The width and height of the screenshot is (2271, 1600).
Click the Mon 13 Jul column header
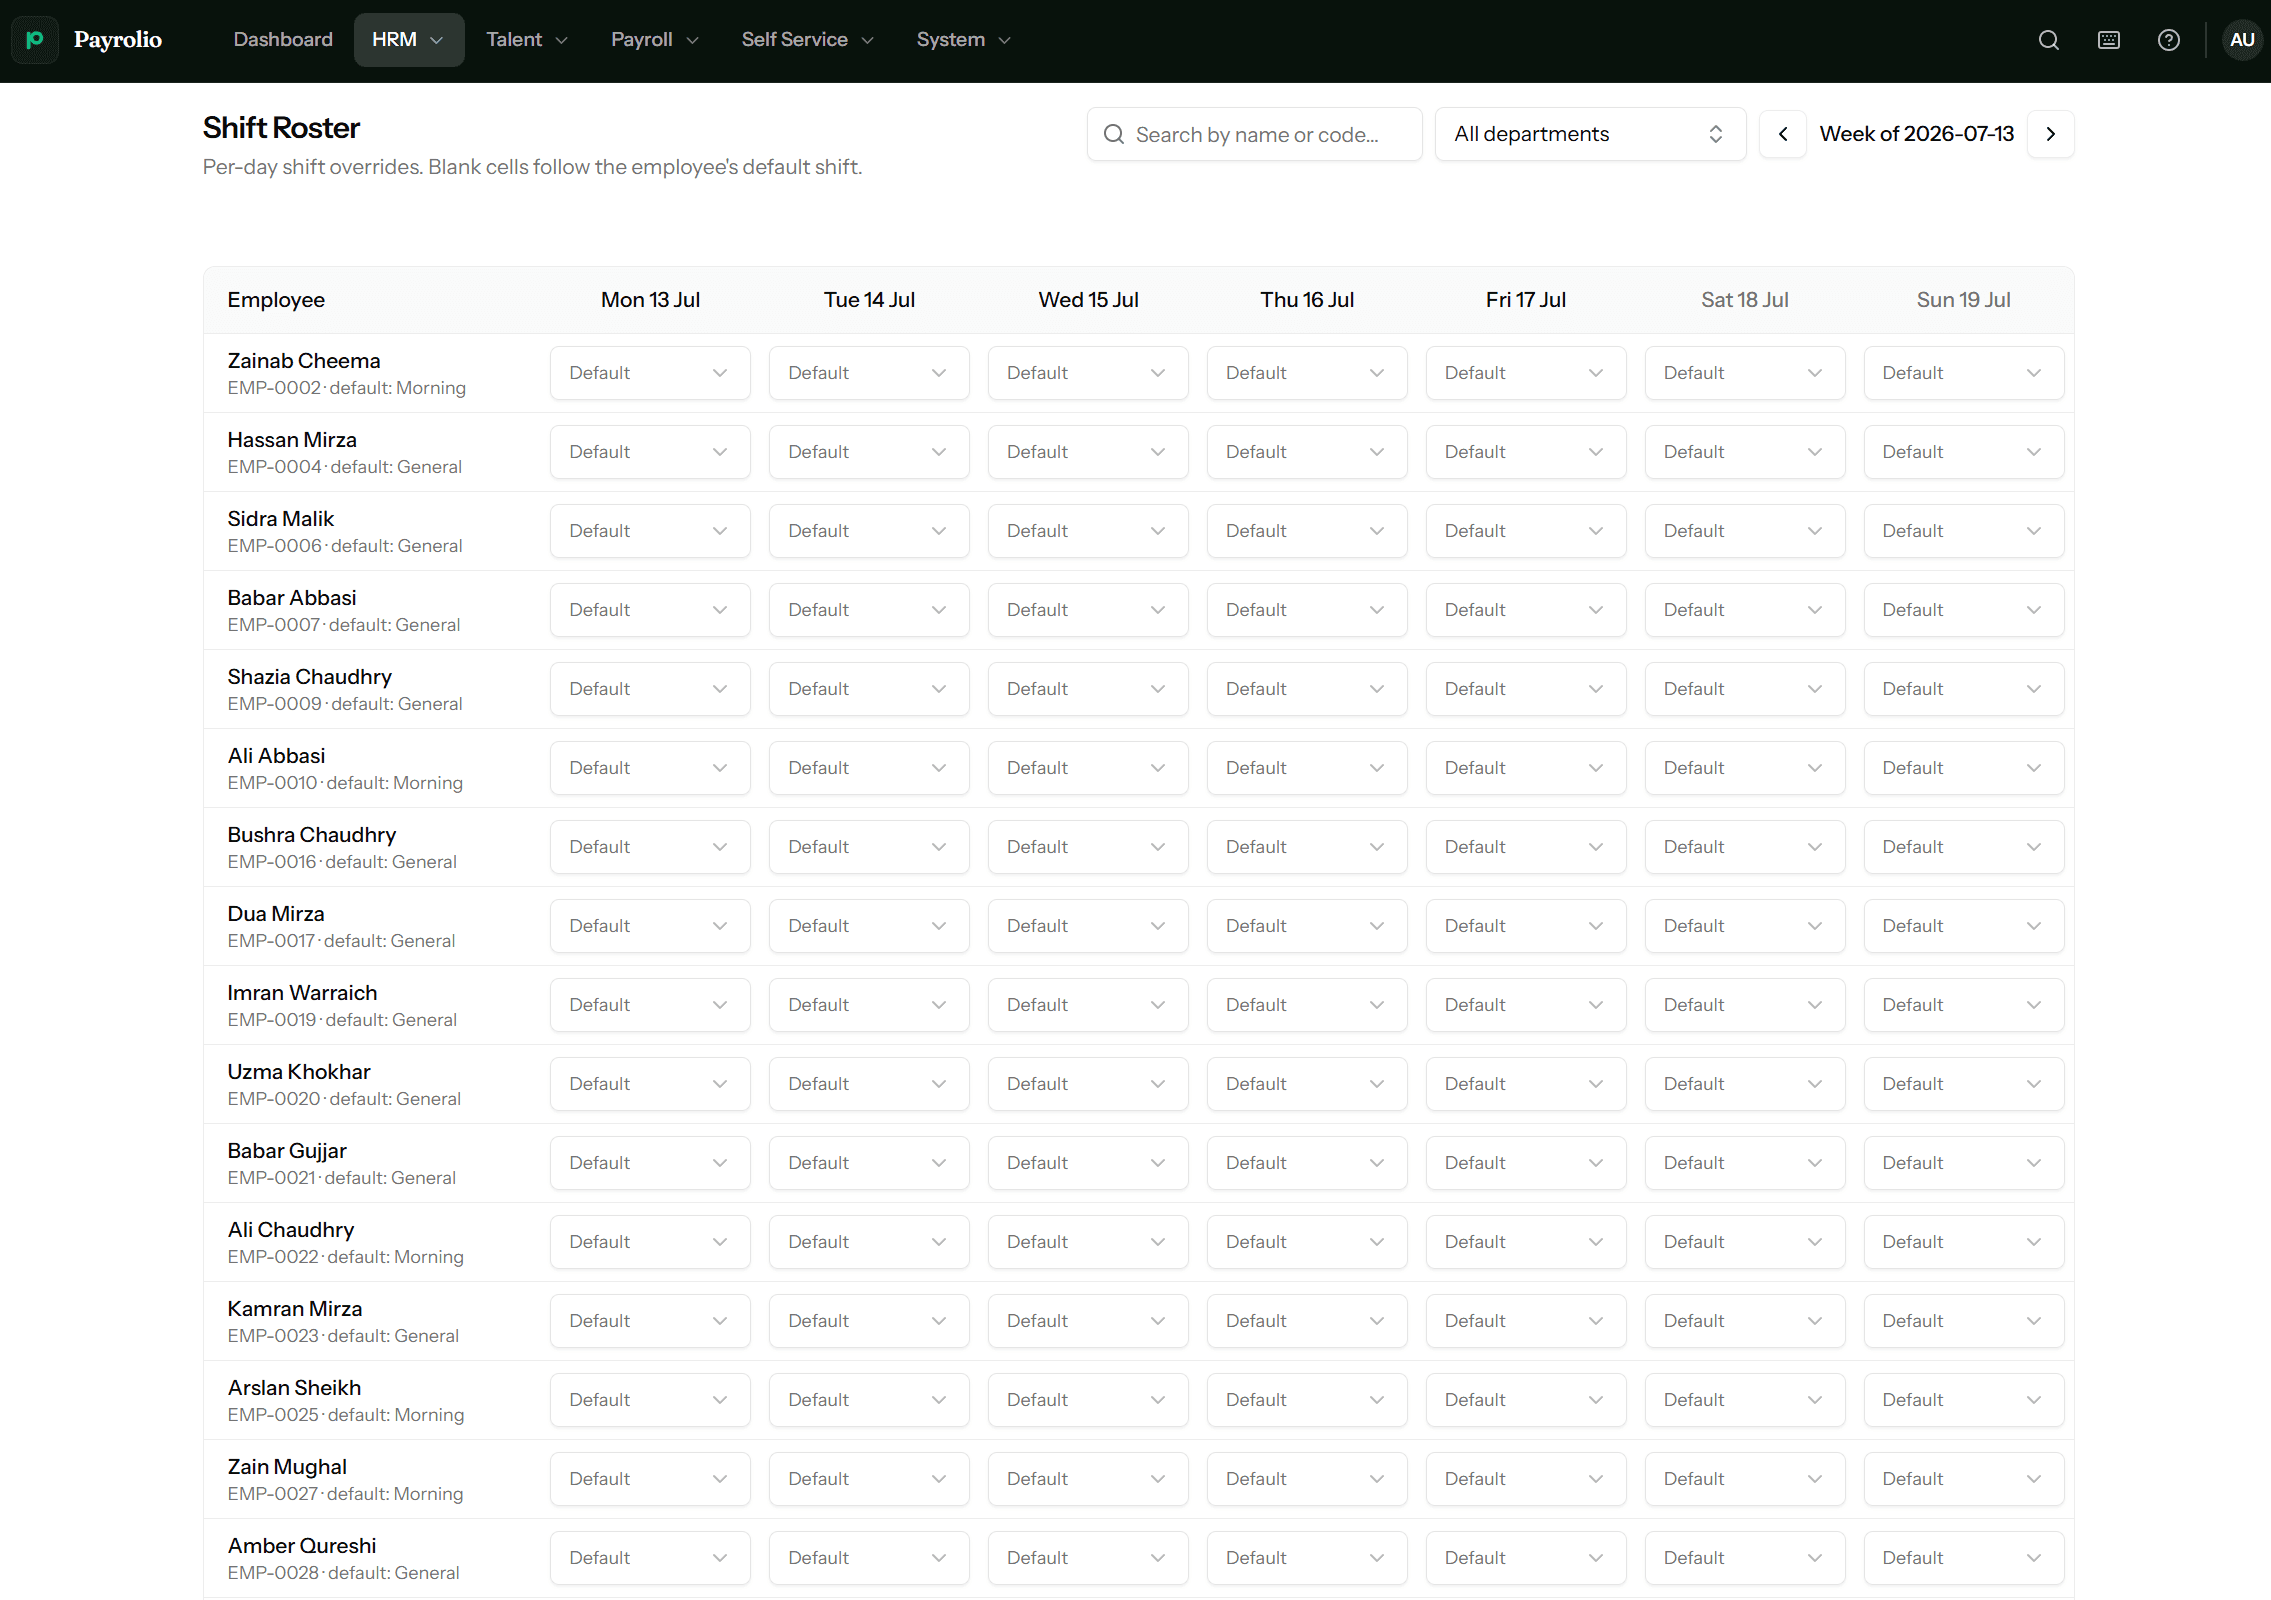pos(650,300)
